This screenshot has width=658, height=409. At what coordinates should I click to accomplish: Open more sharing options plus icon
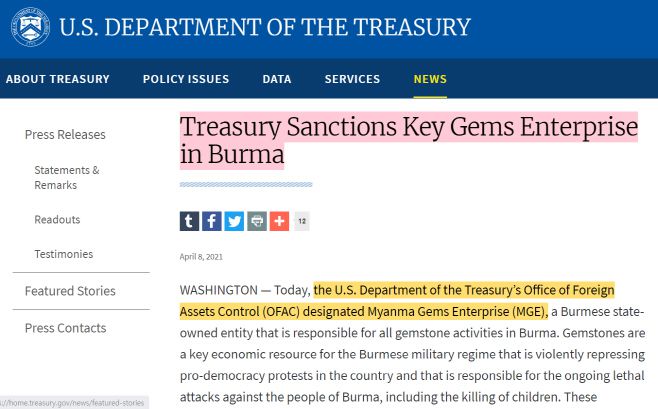coord(279,221)
